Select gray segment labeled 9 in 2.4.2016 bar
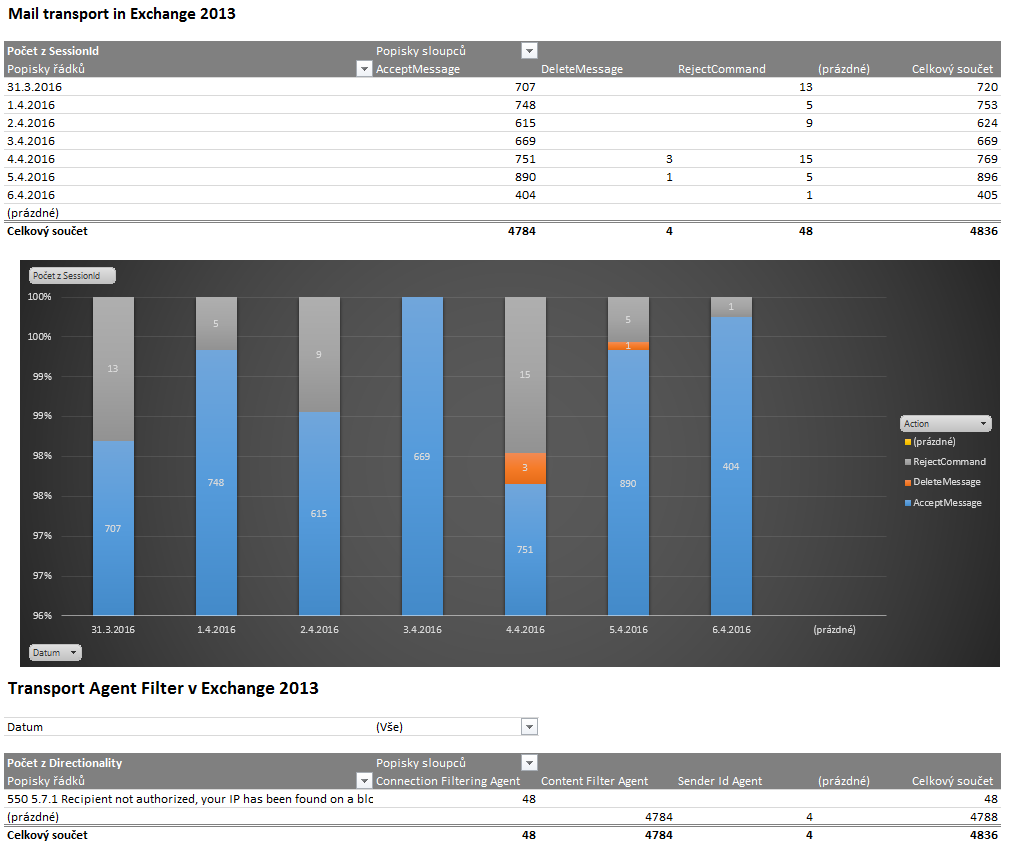 (x=319, y=354)
